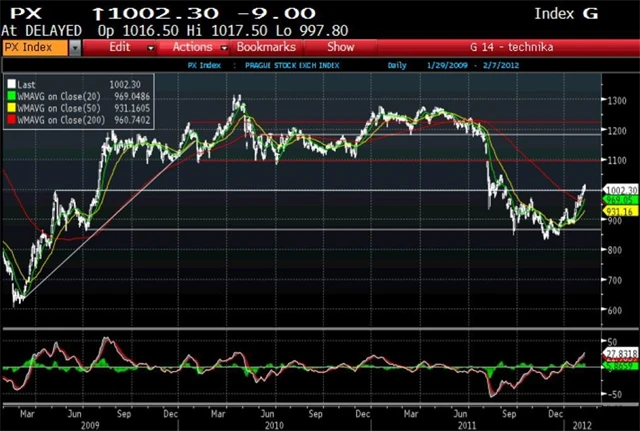Open the Actions menu

[192, 47]
